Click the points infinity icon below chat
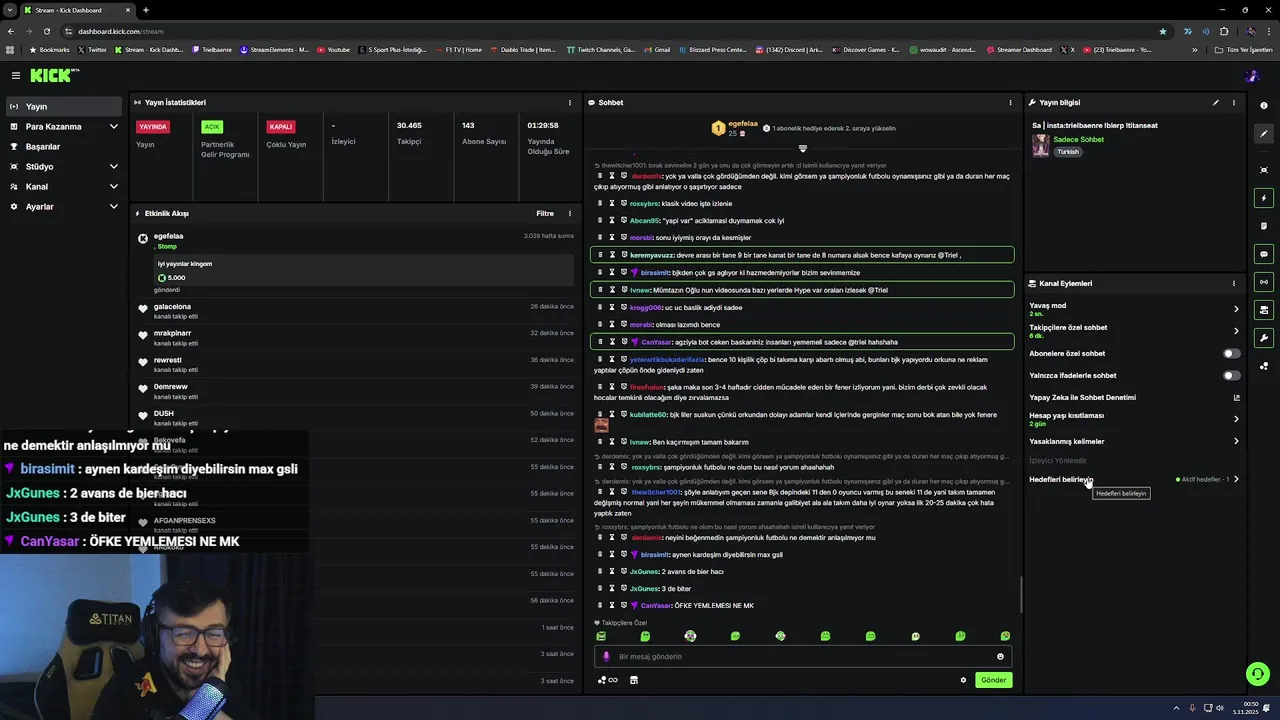1280x720 pixels. [607, 680]
